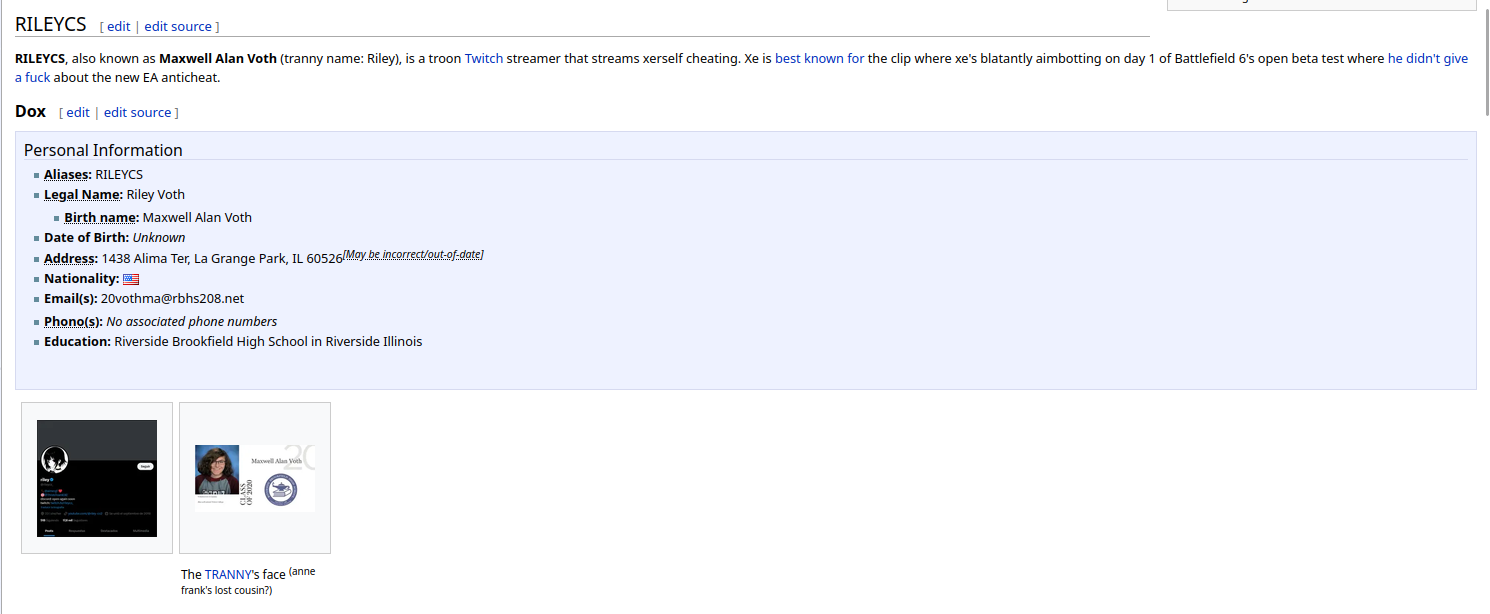Click 'edit source' in the Dox section heading
The image size is (1490, 614).
point(137,113)
